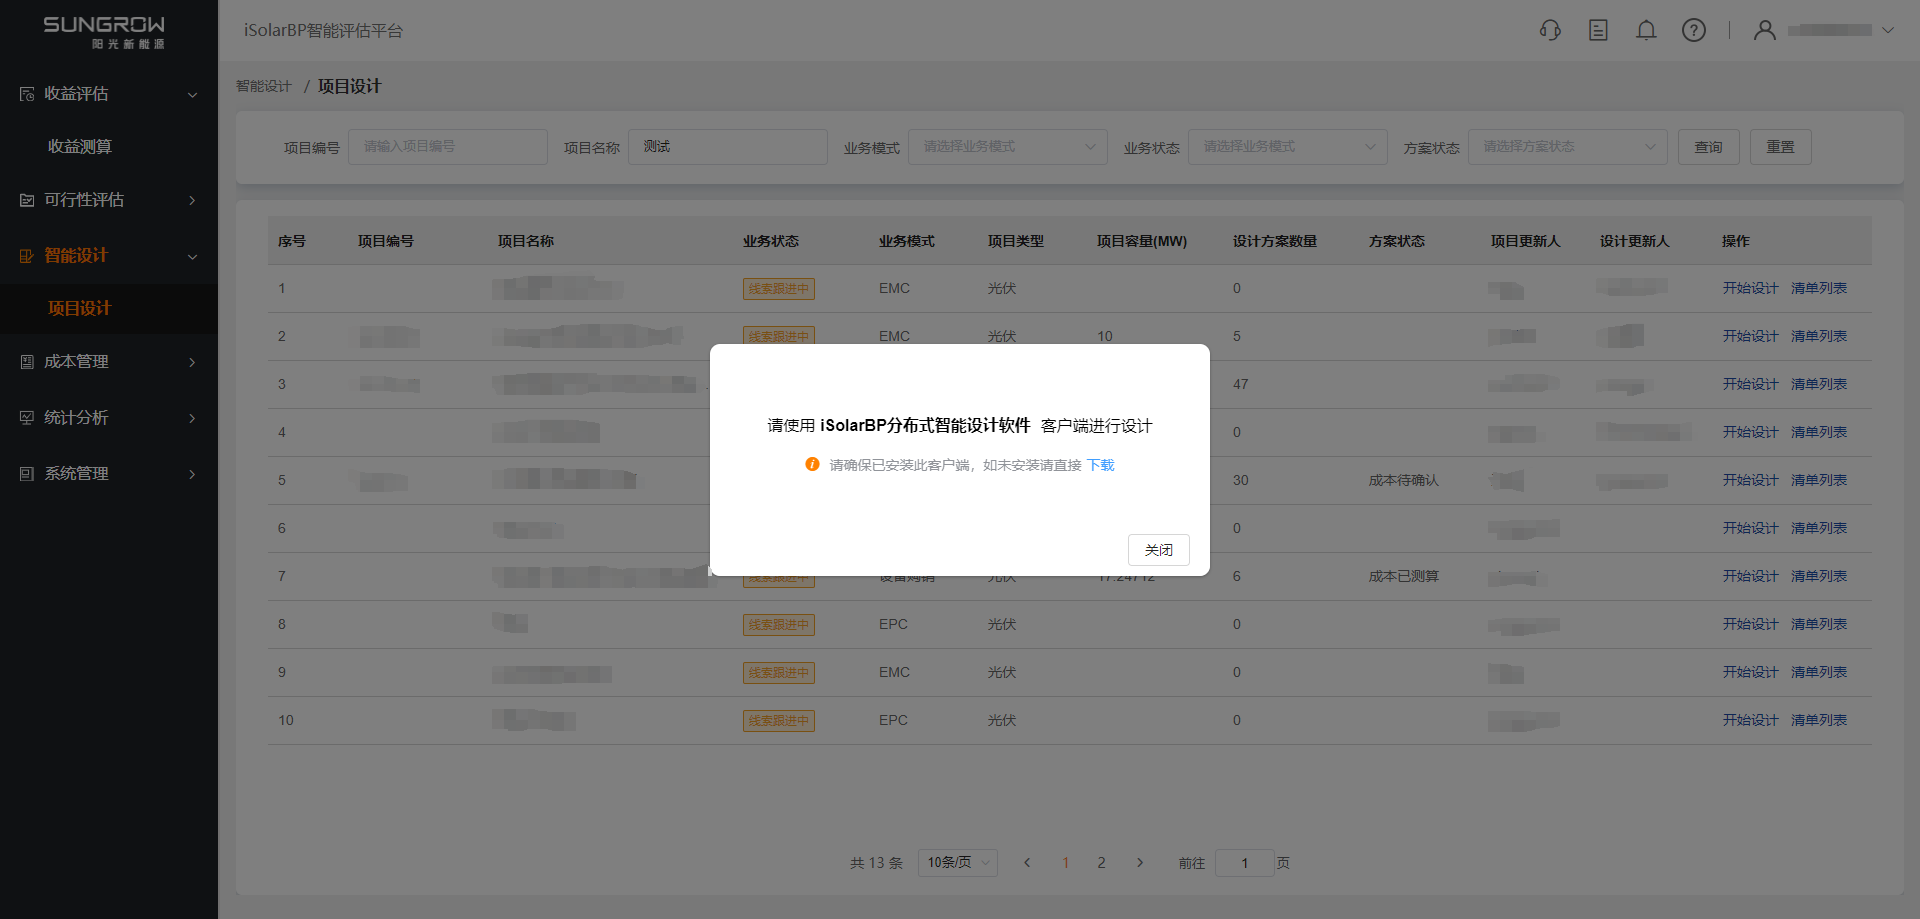
Task: Click the SUNGROW logo
Action: tap(104, 32)
